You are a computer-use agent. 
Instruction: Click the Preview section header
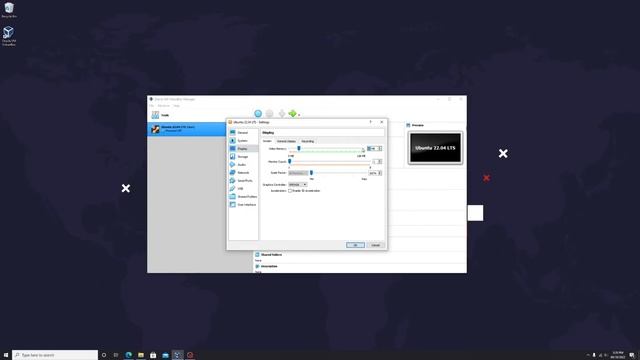point(415,125)
